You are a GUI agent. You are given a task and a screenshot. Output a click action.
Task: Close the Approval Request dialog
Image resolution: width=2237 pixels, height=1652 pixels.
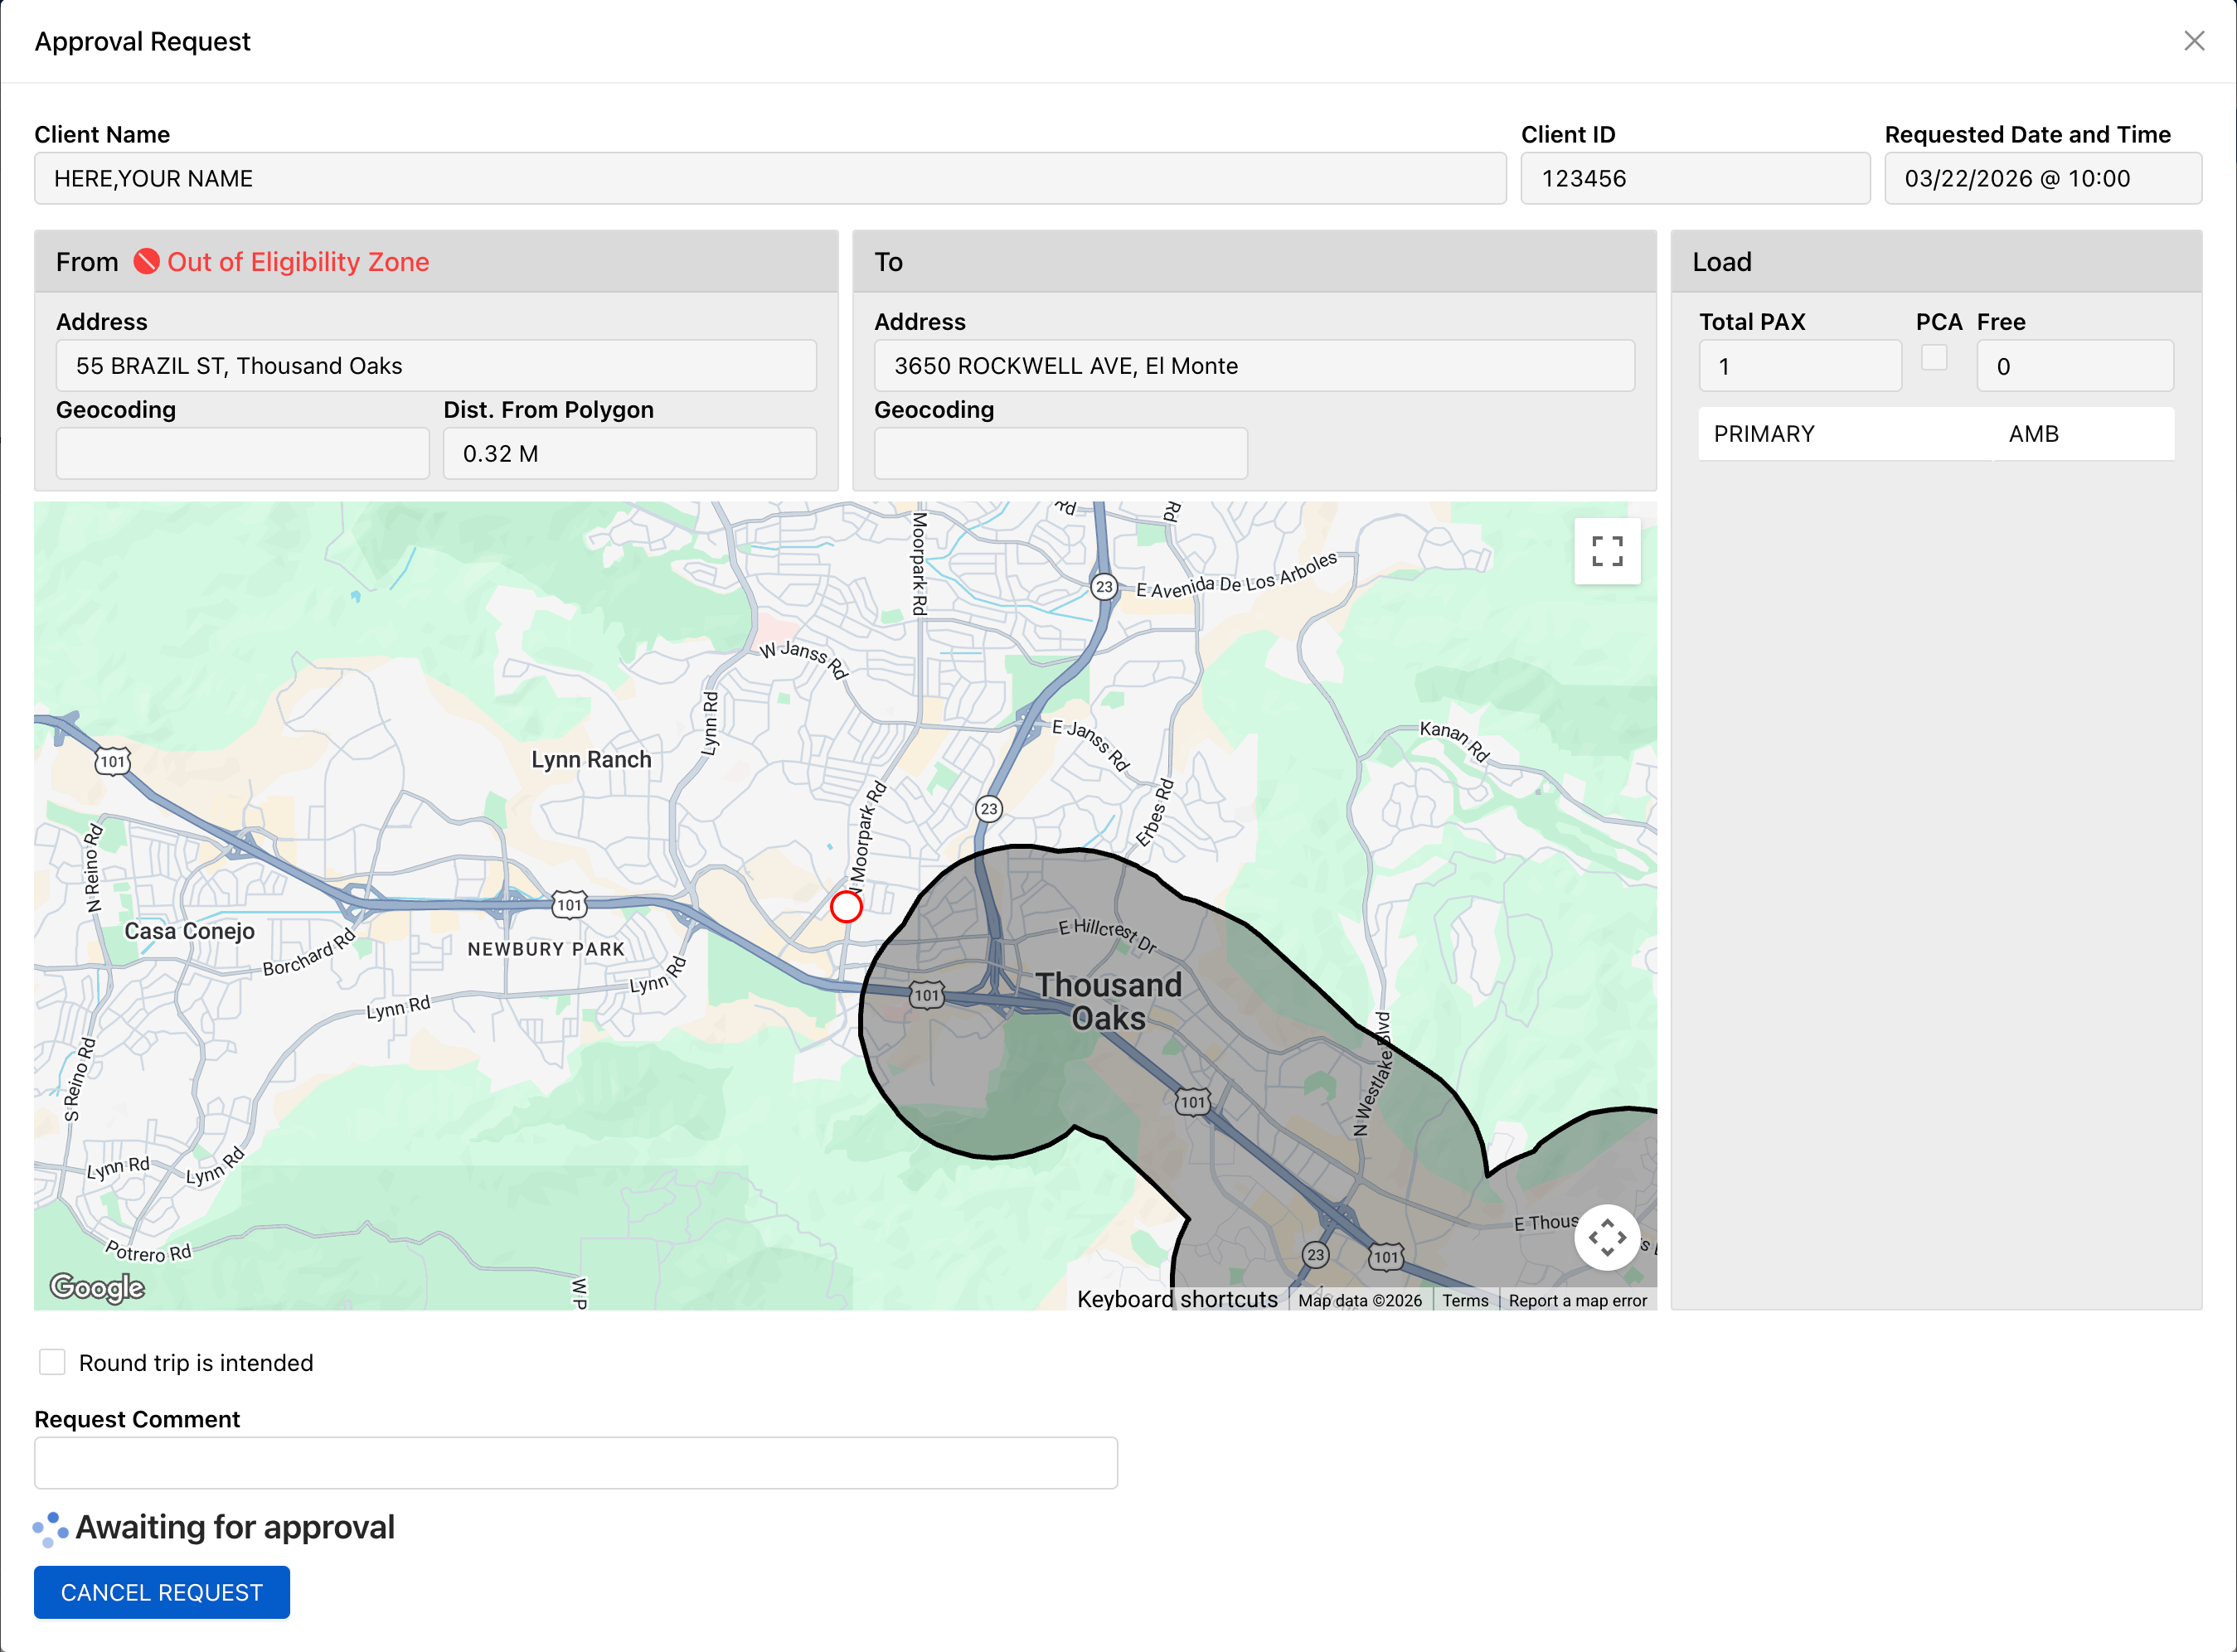(x=2194, y=41)
